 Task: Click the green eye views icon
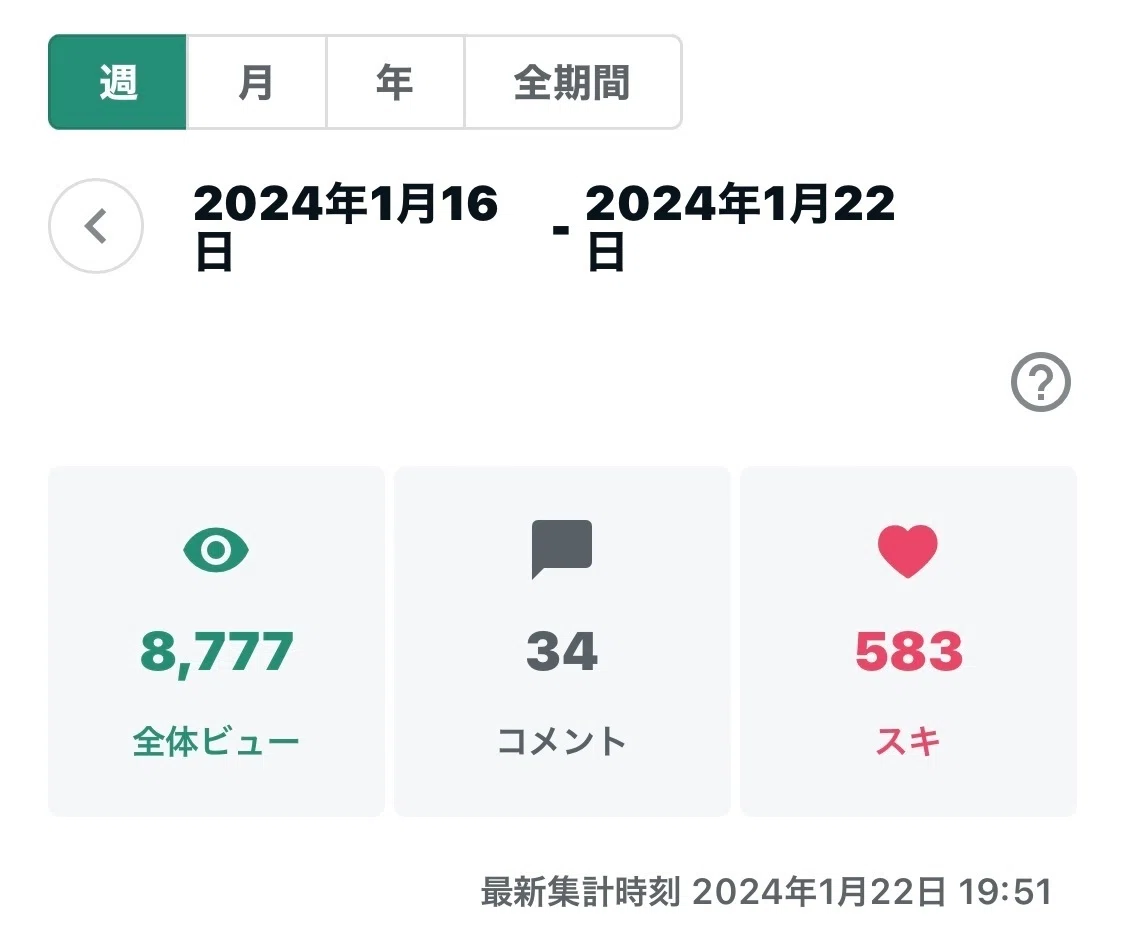(216, 550)
